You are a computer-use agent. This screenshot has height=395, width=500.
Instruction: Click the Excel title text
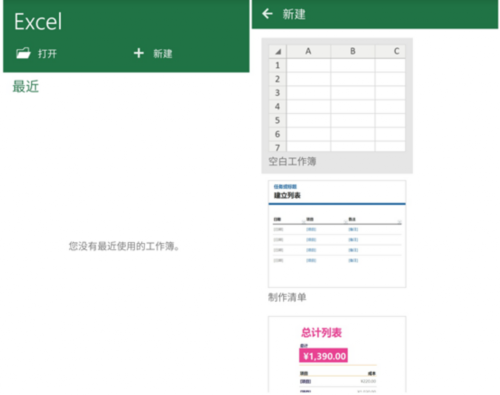point(38,22)
